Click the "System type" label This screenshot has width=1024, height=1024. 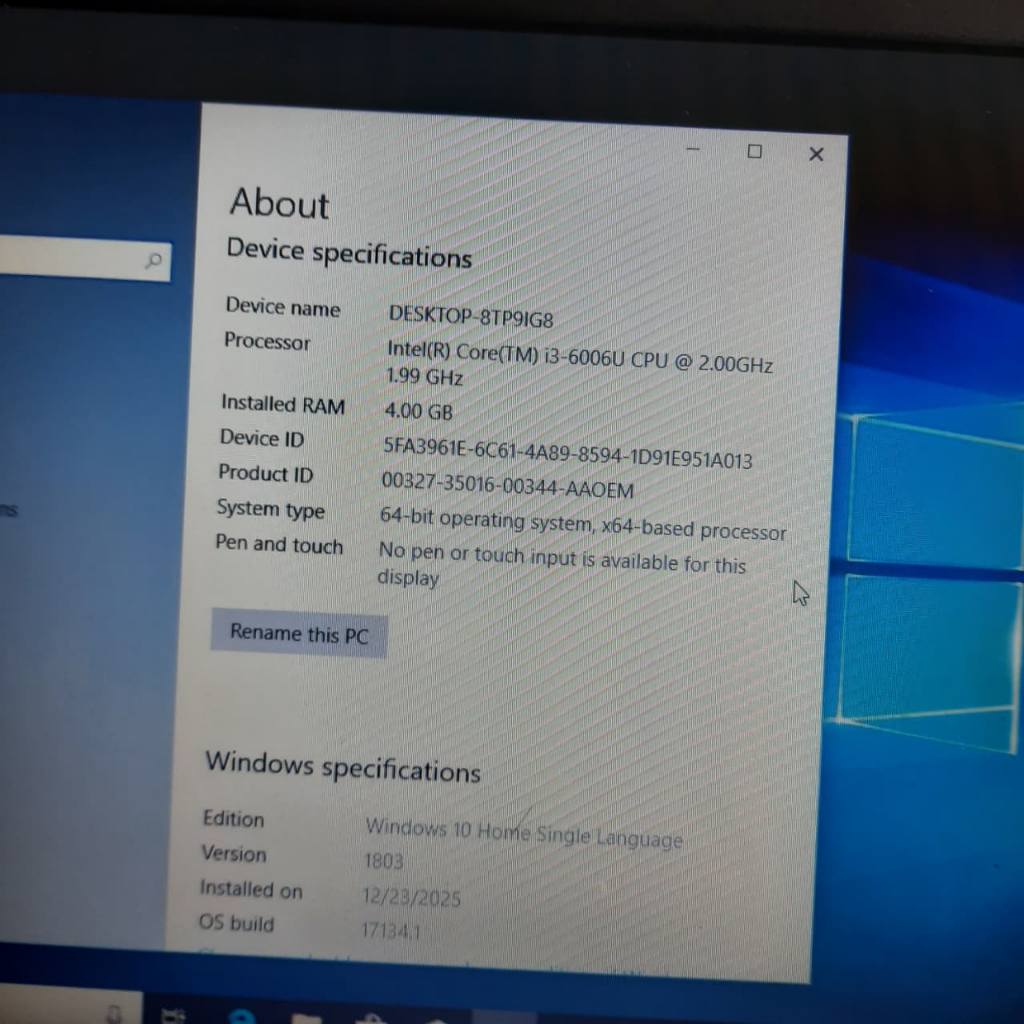[x=270, y=509]
